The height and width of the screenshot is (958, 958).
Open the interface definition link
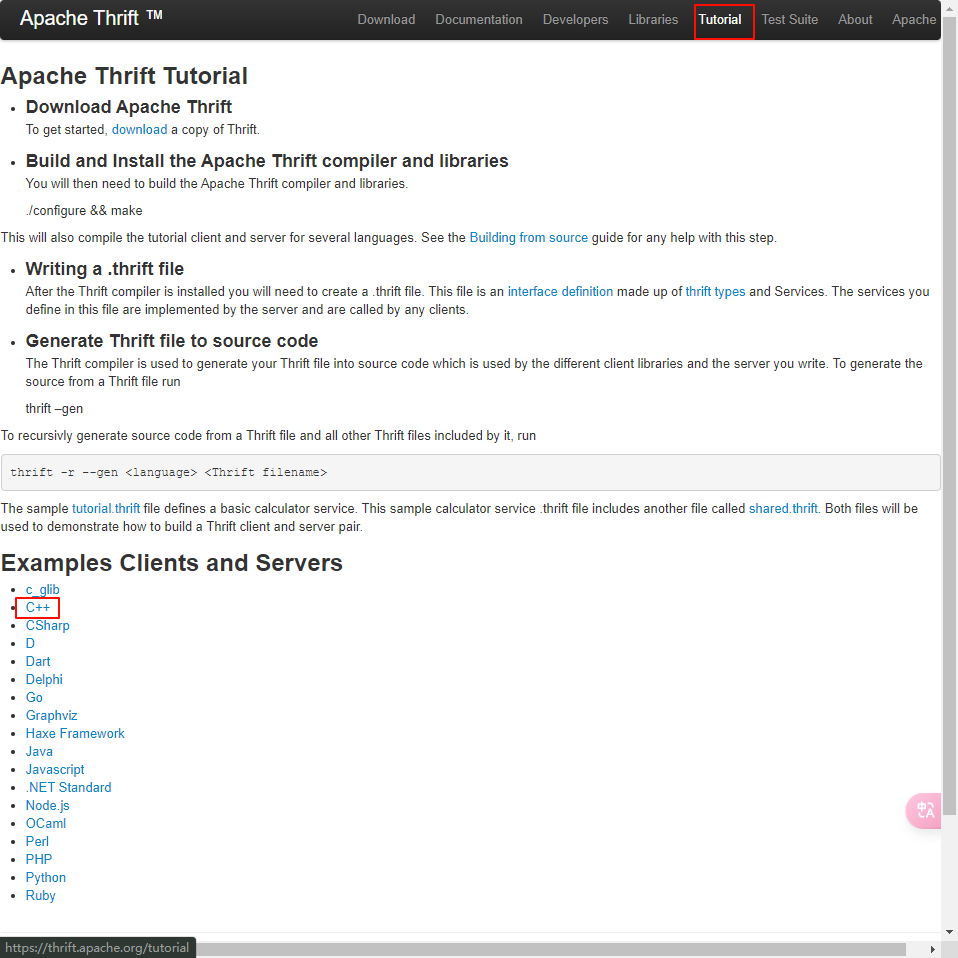coord(560,291)
